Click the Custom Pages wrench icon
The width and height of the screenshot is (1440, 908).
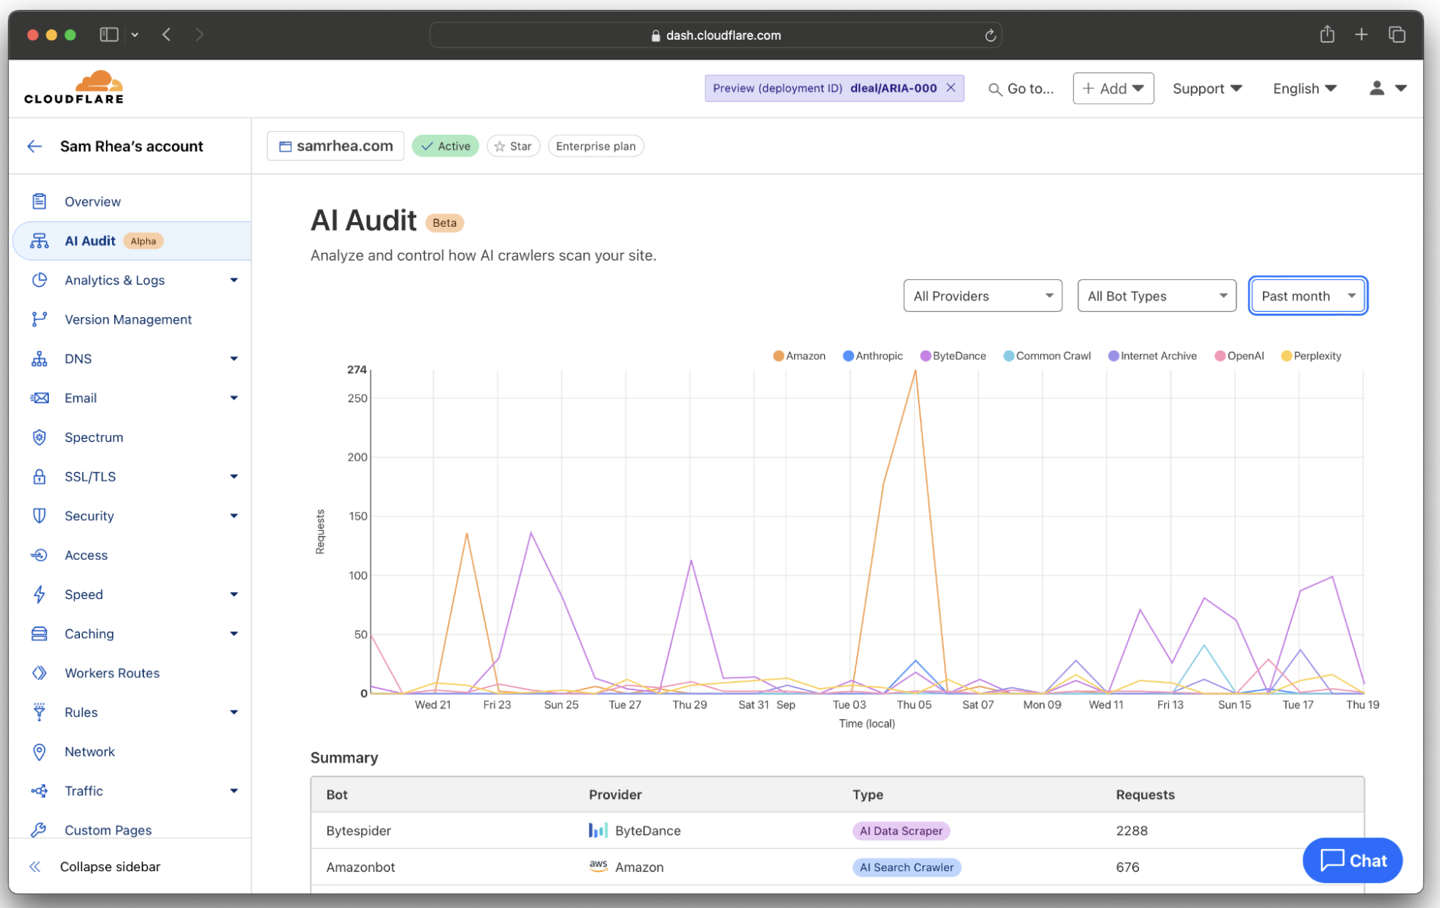click(x=39, y=830)
